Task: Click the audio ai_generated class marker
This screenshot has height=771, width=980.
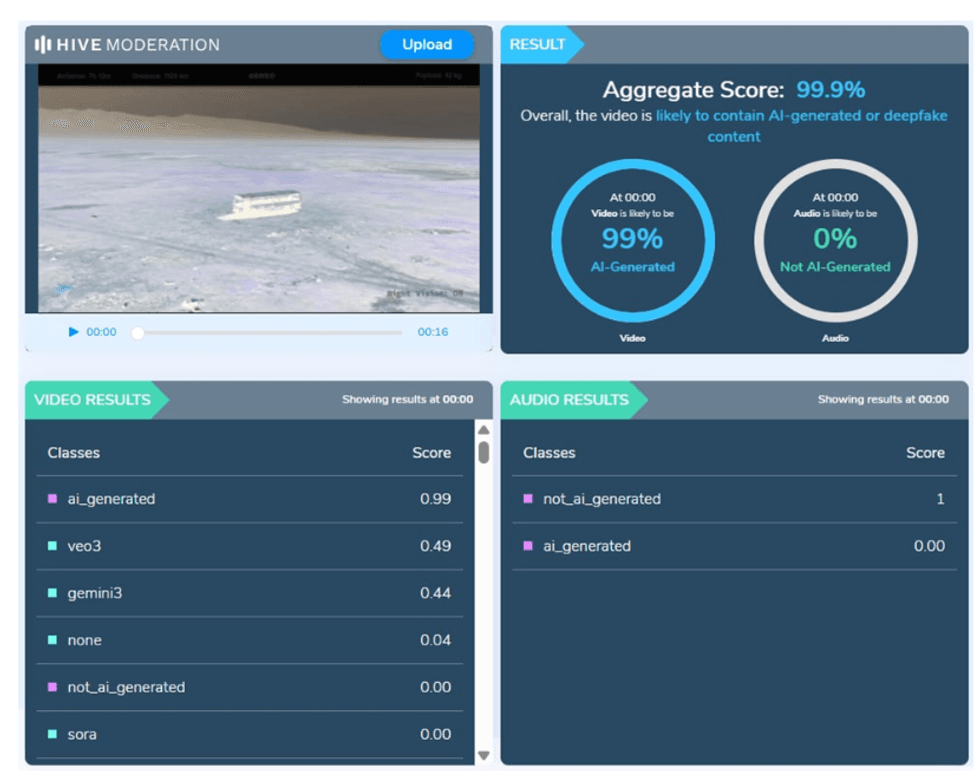Action: tap(528, 546)
